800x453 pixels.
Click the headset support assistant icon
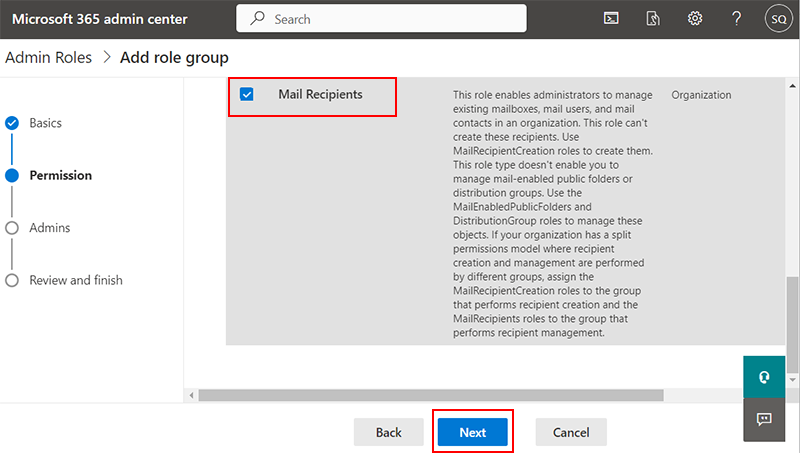[x=764, y=377]
